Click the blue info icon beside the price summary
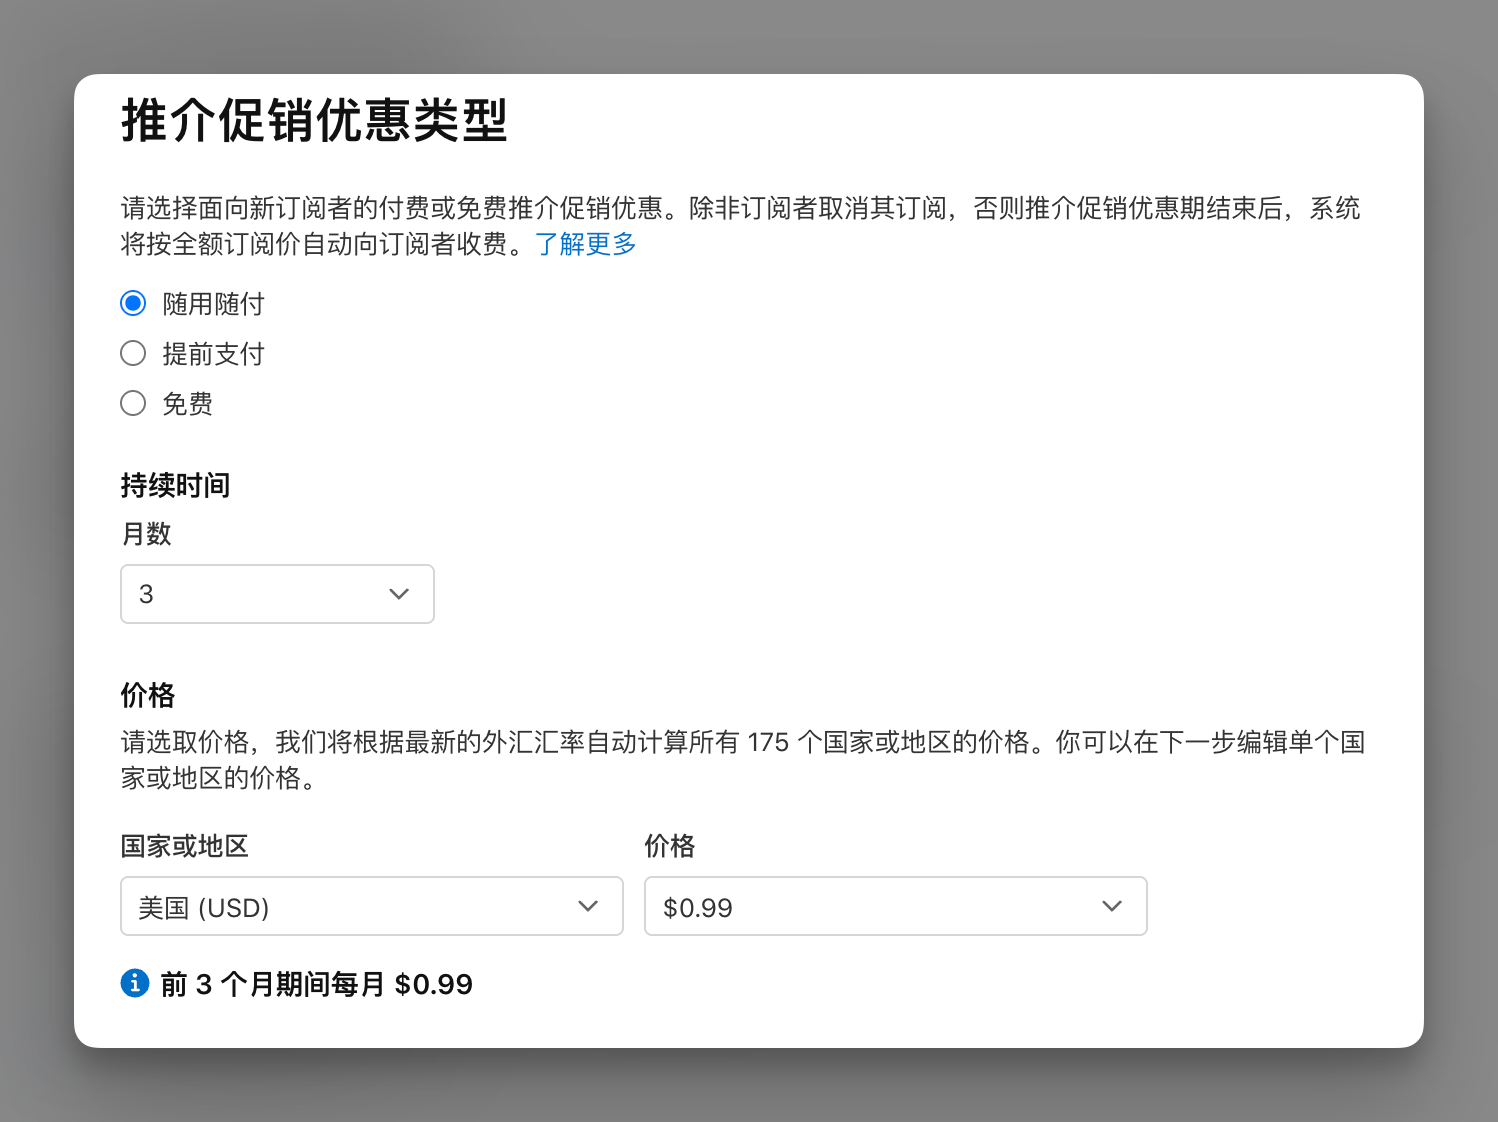This screenshot has height=1122, width=1498. pyautogui.click(x=135, y=983)
